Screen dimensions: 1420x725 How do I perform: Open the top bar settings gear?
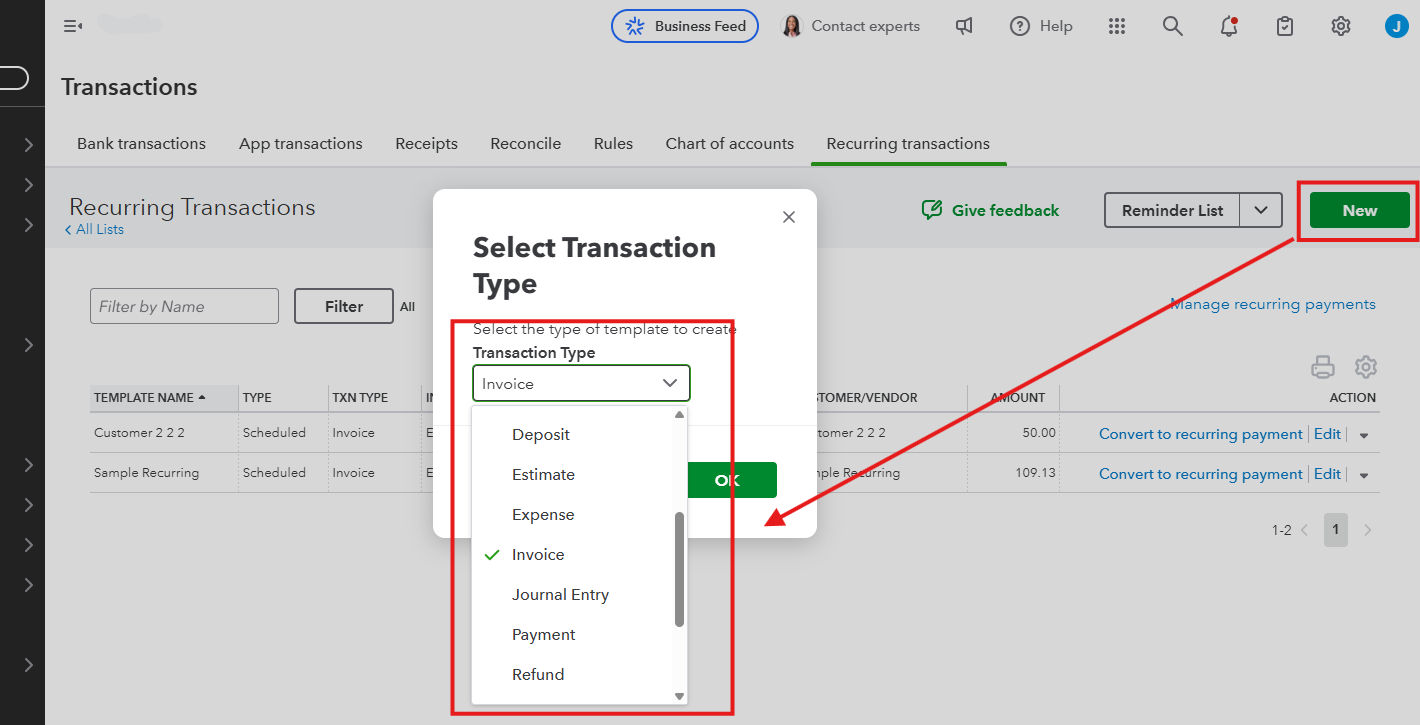(1341, 26)
